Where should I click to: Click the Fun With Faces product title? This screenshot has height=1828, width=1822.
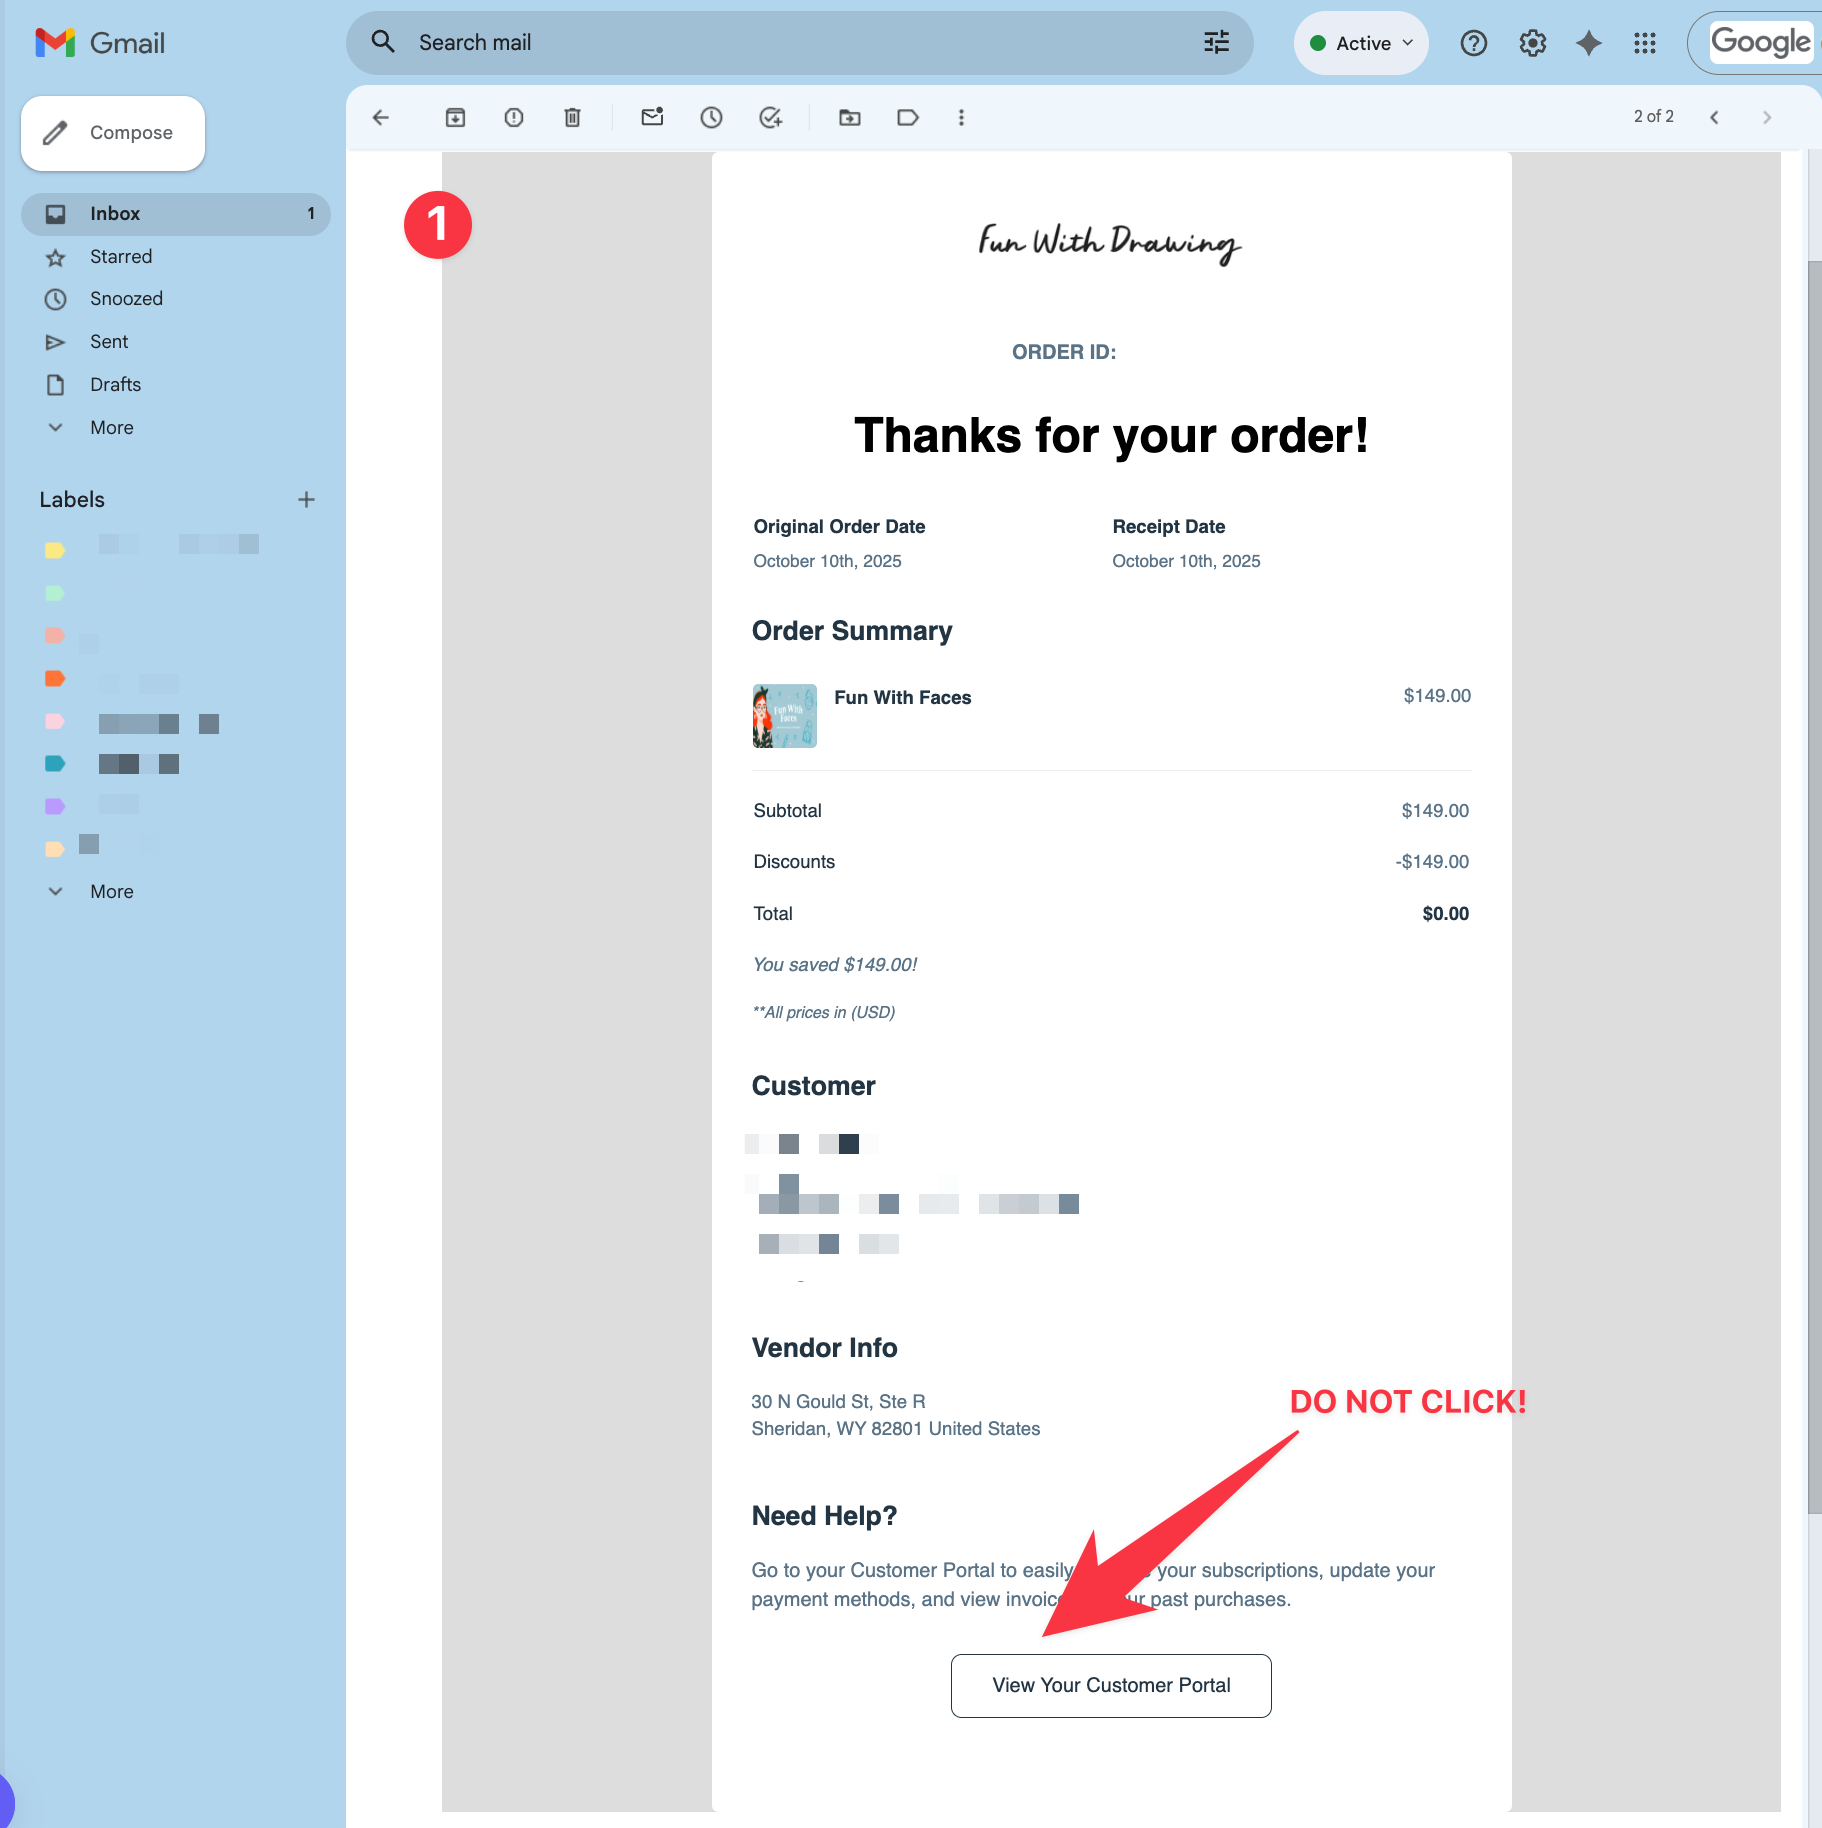(903, 698)
